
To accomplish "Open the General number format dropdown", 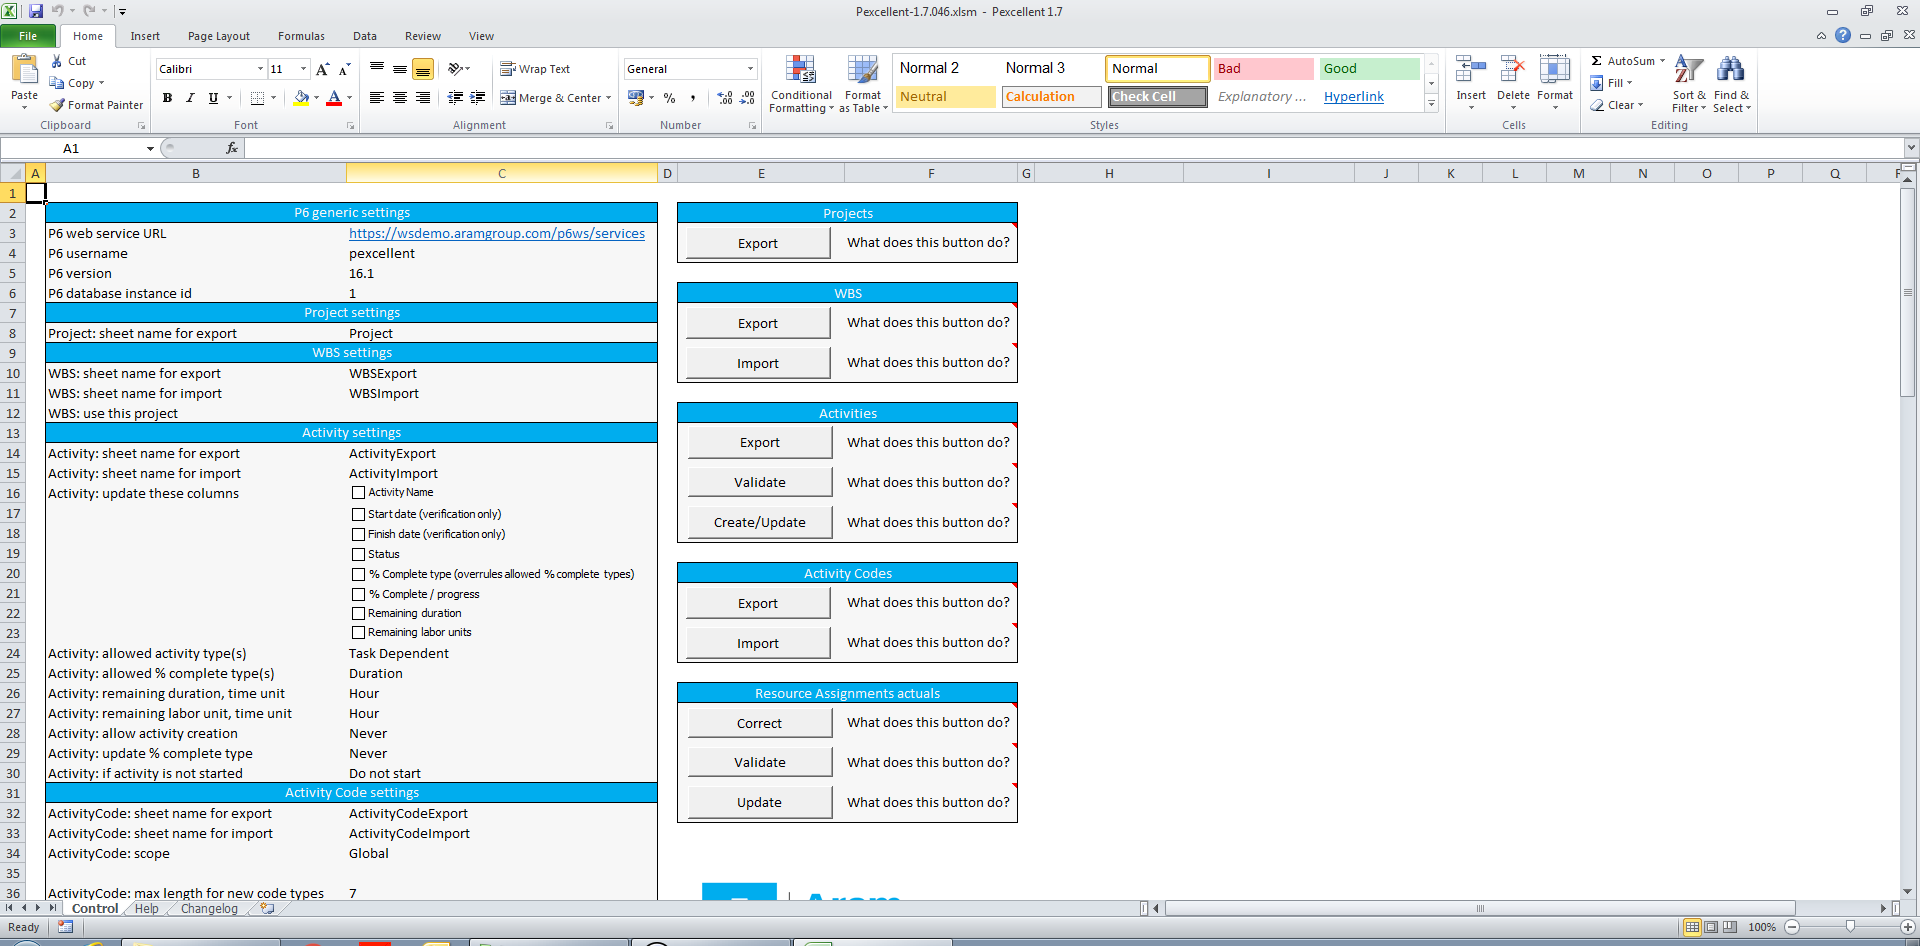I will pos(750,69).
